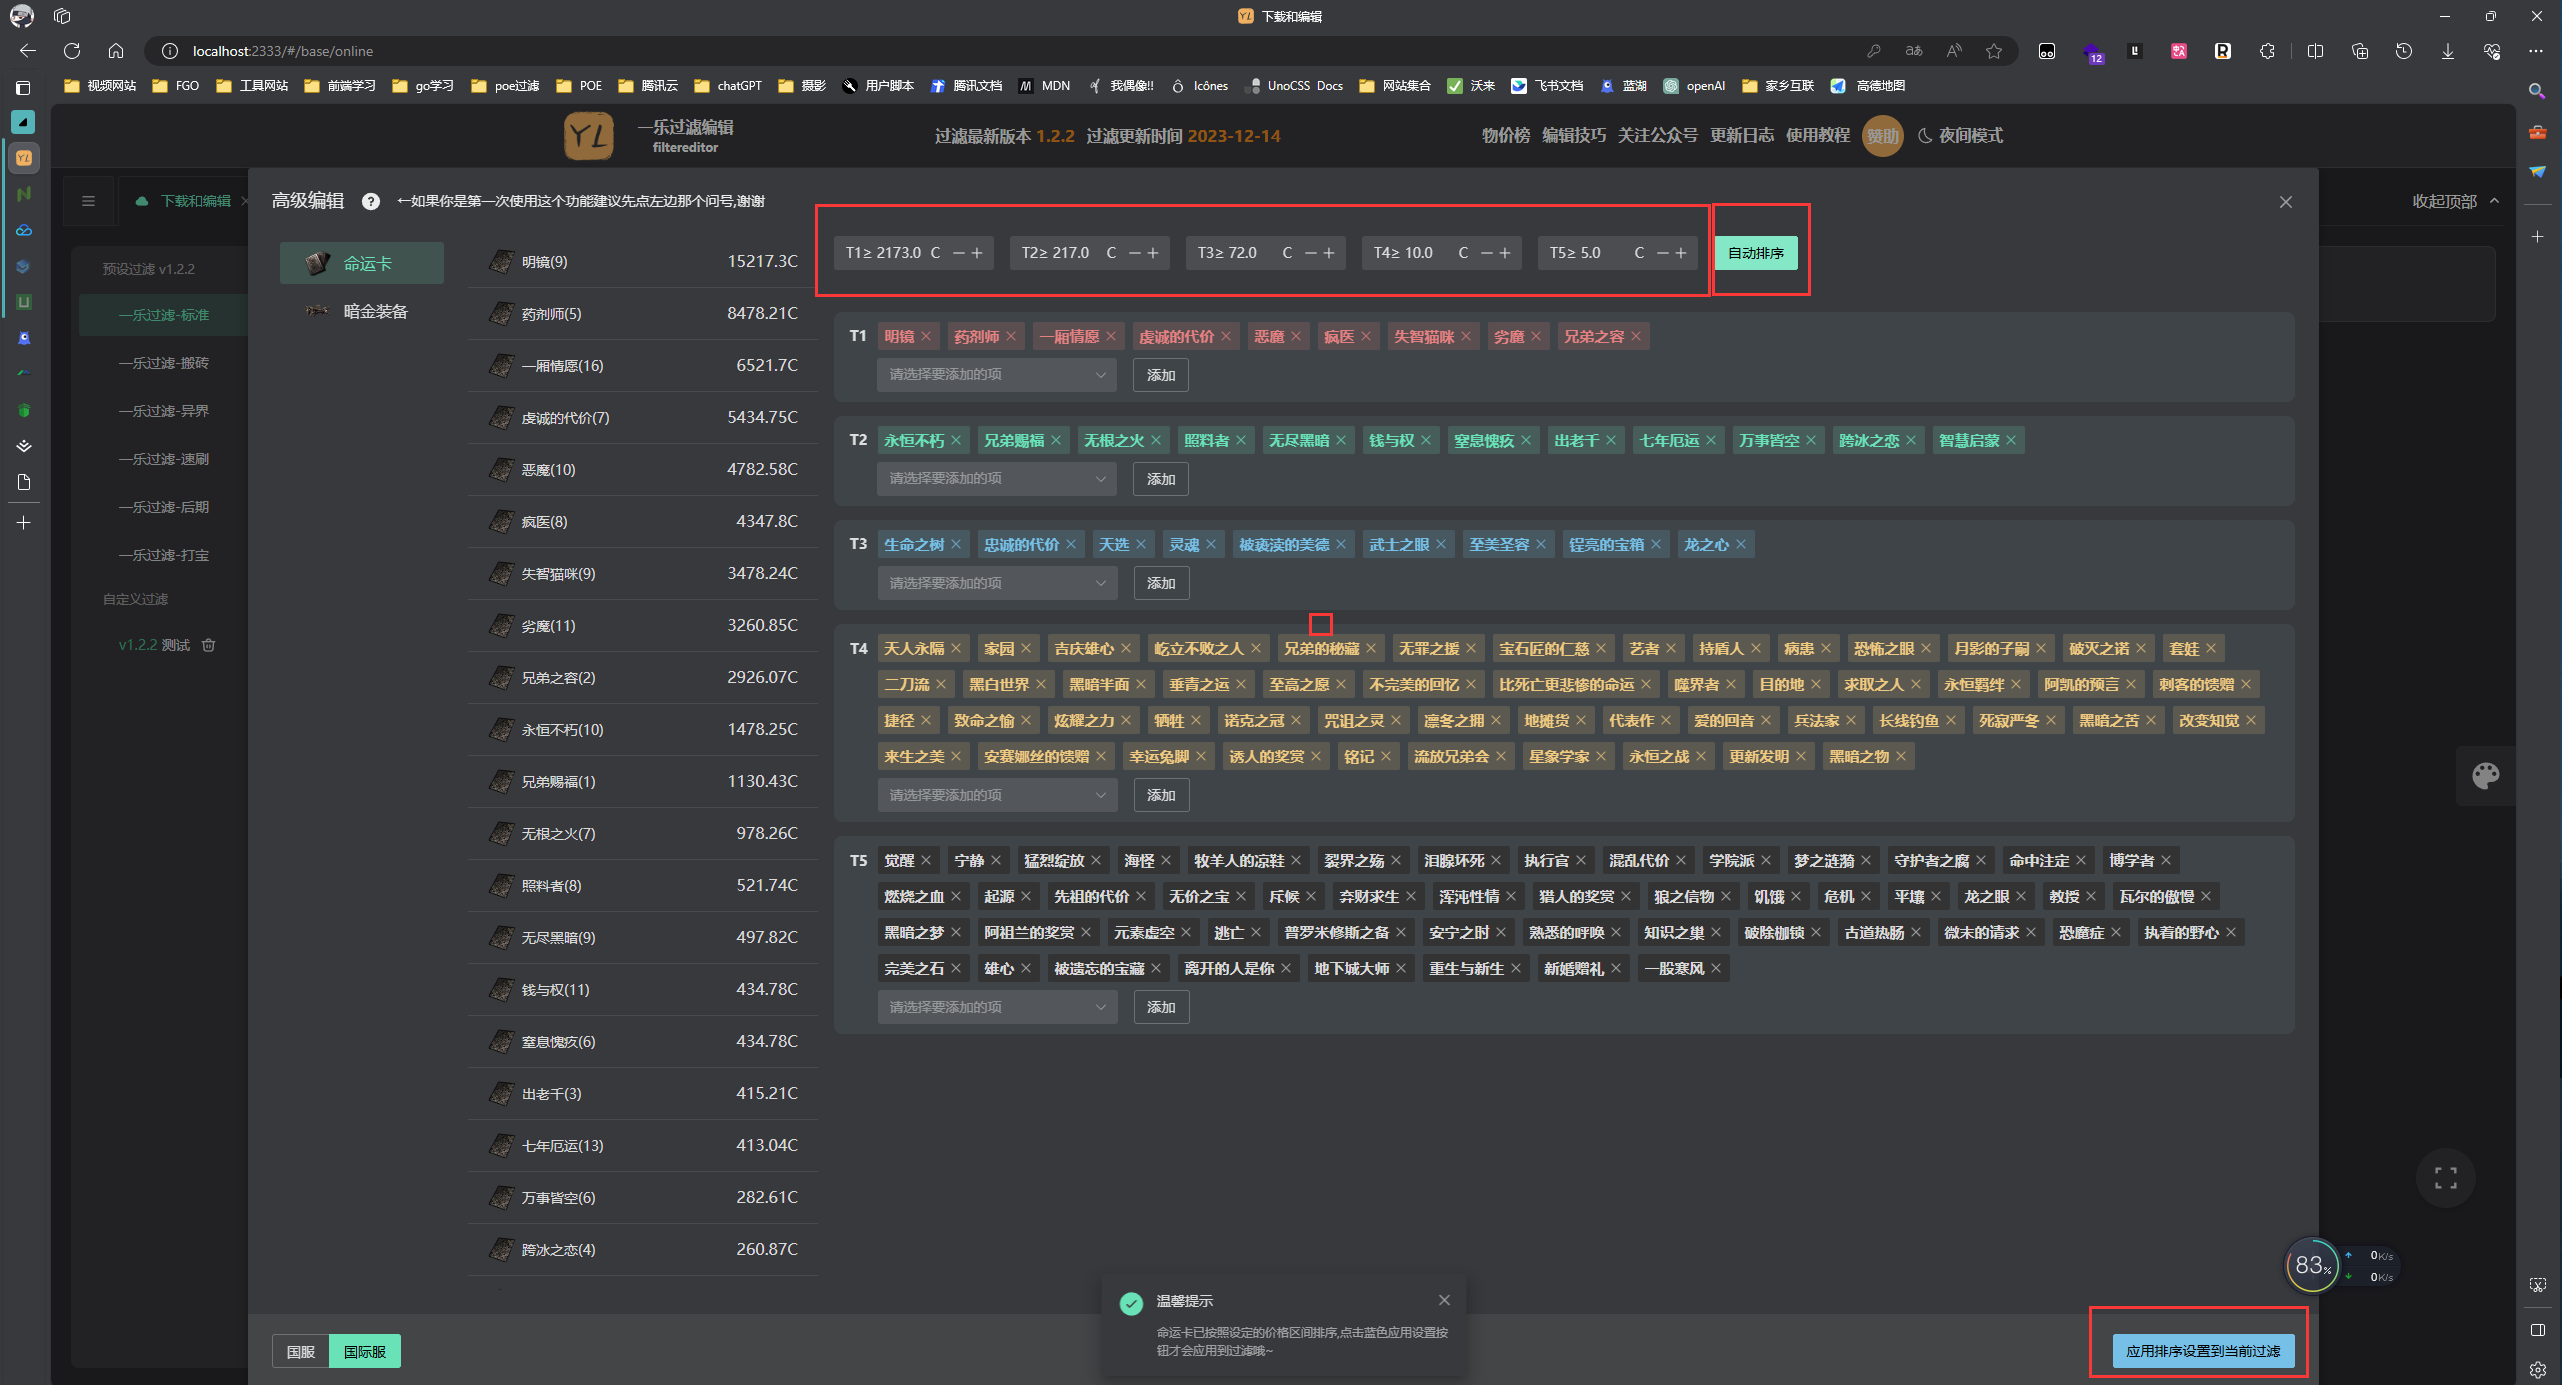The image size is (2562, 1385).
Task: Click the help question mark icon
Action: point(371,201)
